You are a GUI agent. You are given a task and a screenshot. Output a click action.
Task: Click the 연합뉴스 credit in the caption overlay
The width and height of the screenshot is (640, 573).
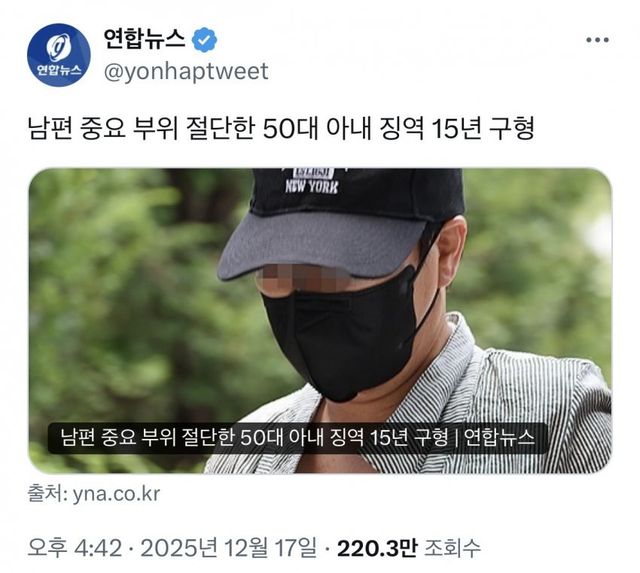500,438
